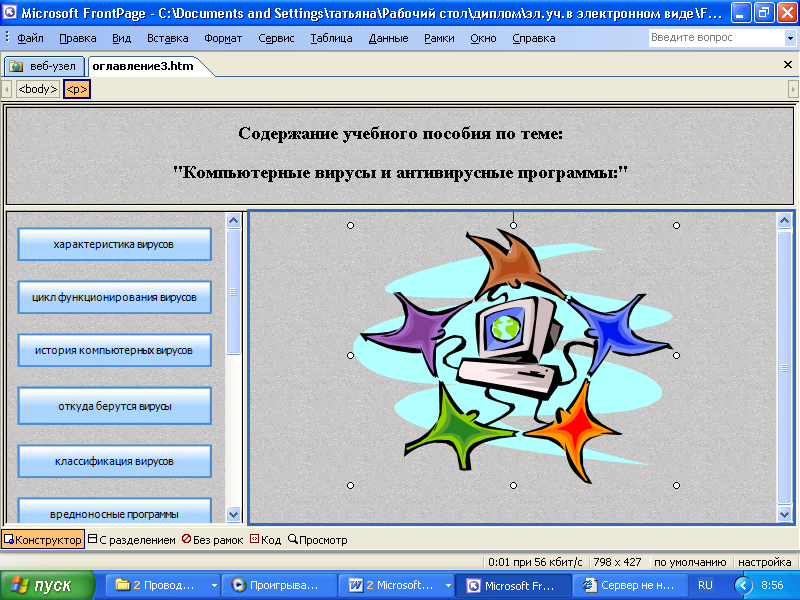The height and width of the screenshot is (600, 800).
Task: Open the Данные menu
Action: pyautogui.click(x=388, y=38)
